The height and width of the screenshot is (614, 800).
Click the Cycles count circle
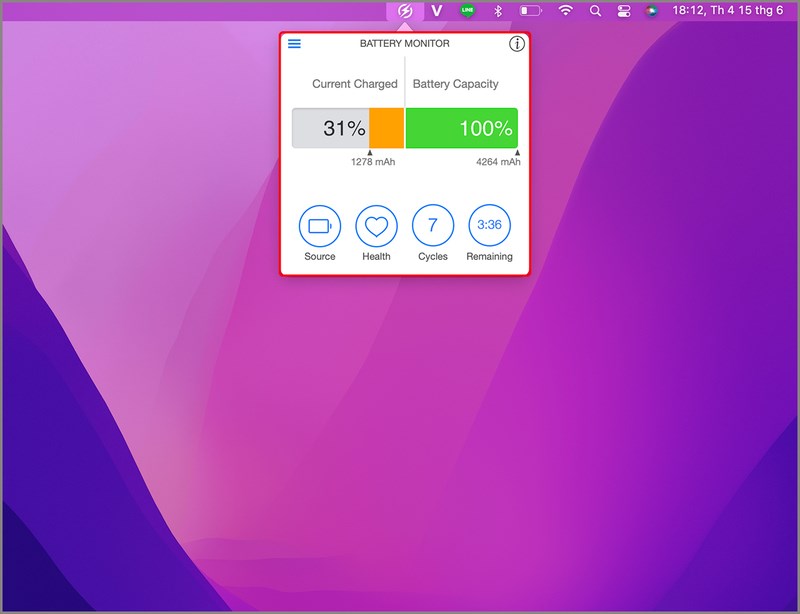click(433, 226)
